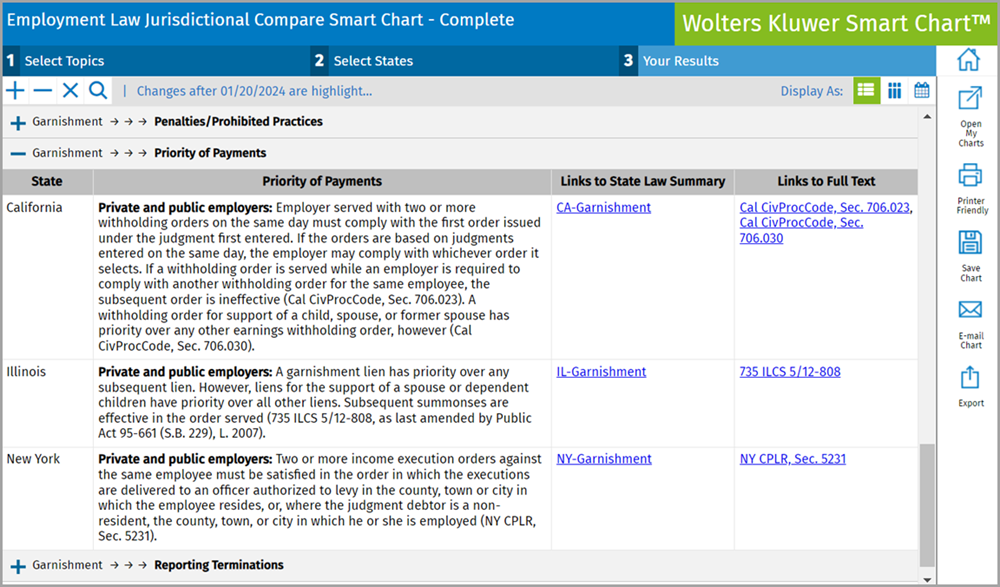Collapse all topics with the minus toolbar icon

pos(43,91)
